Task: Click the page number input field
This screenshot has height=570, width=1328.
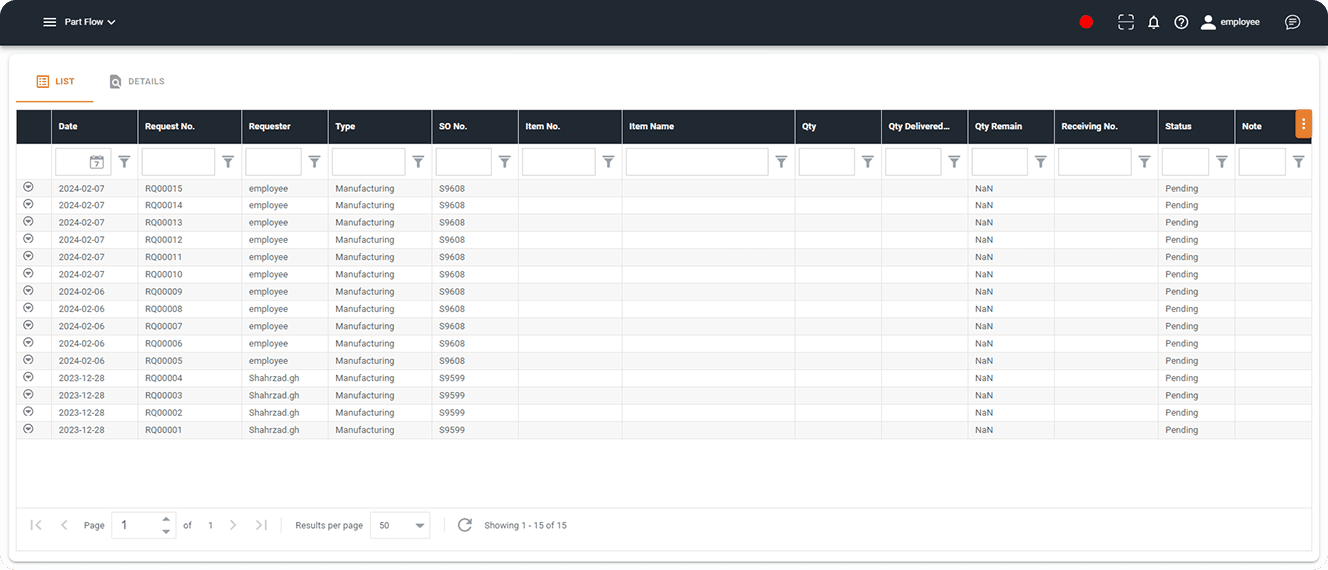Action: coord(135,525)
